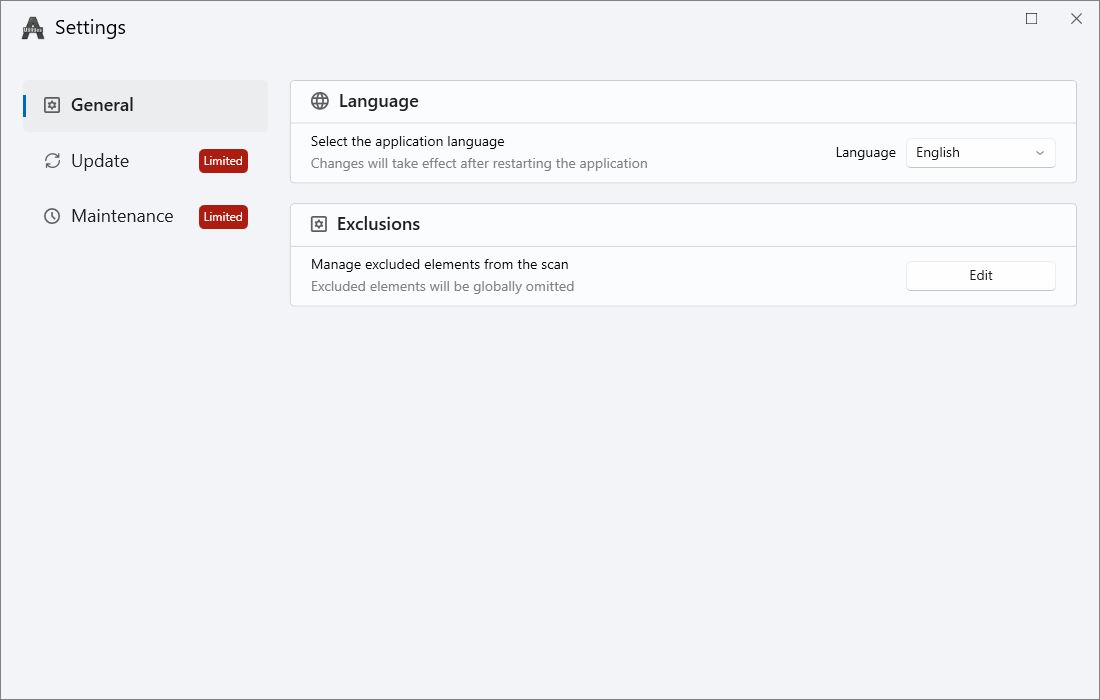Click 'Changes will take effect after restarting' note
Screen dimensions: 1100x700
tap(479, 163)
